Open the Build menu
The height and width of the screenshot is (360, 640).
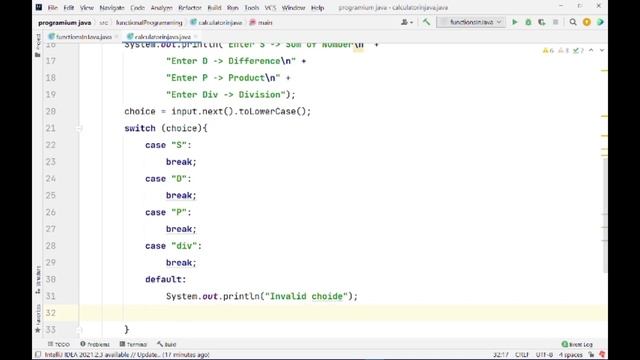pyautogui.click(x=214, y=8)
